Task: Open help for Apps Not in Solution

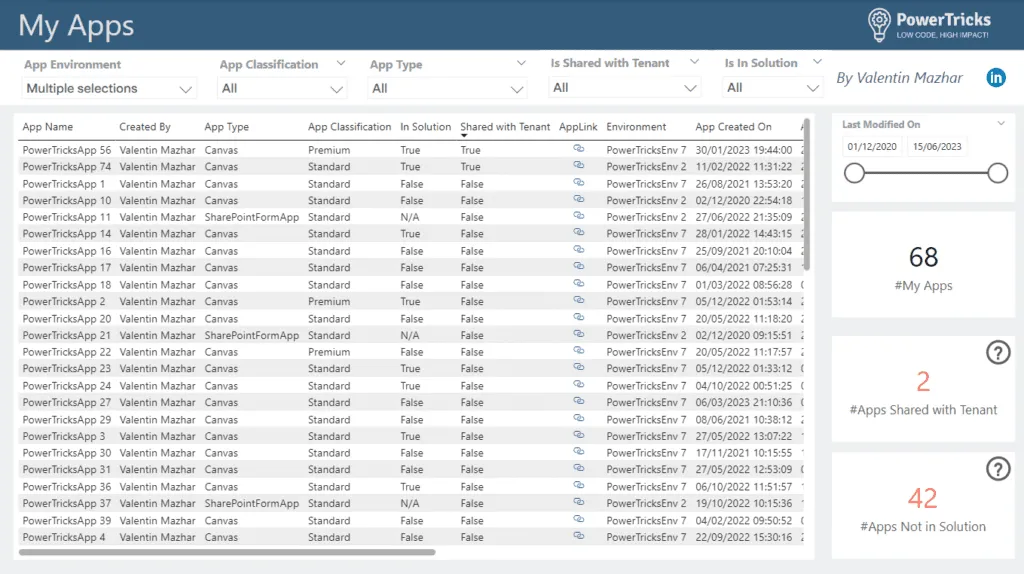Action: (998, 469)
